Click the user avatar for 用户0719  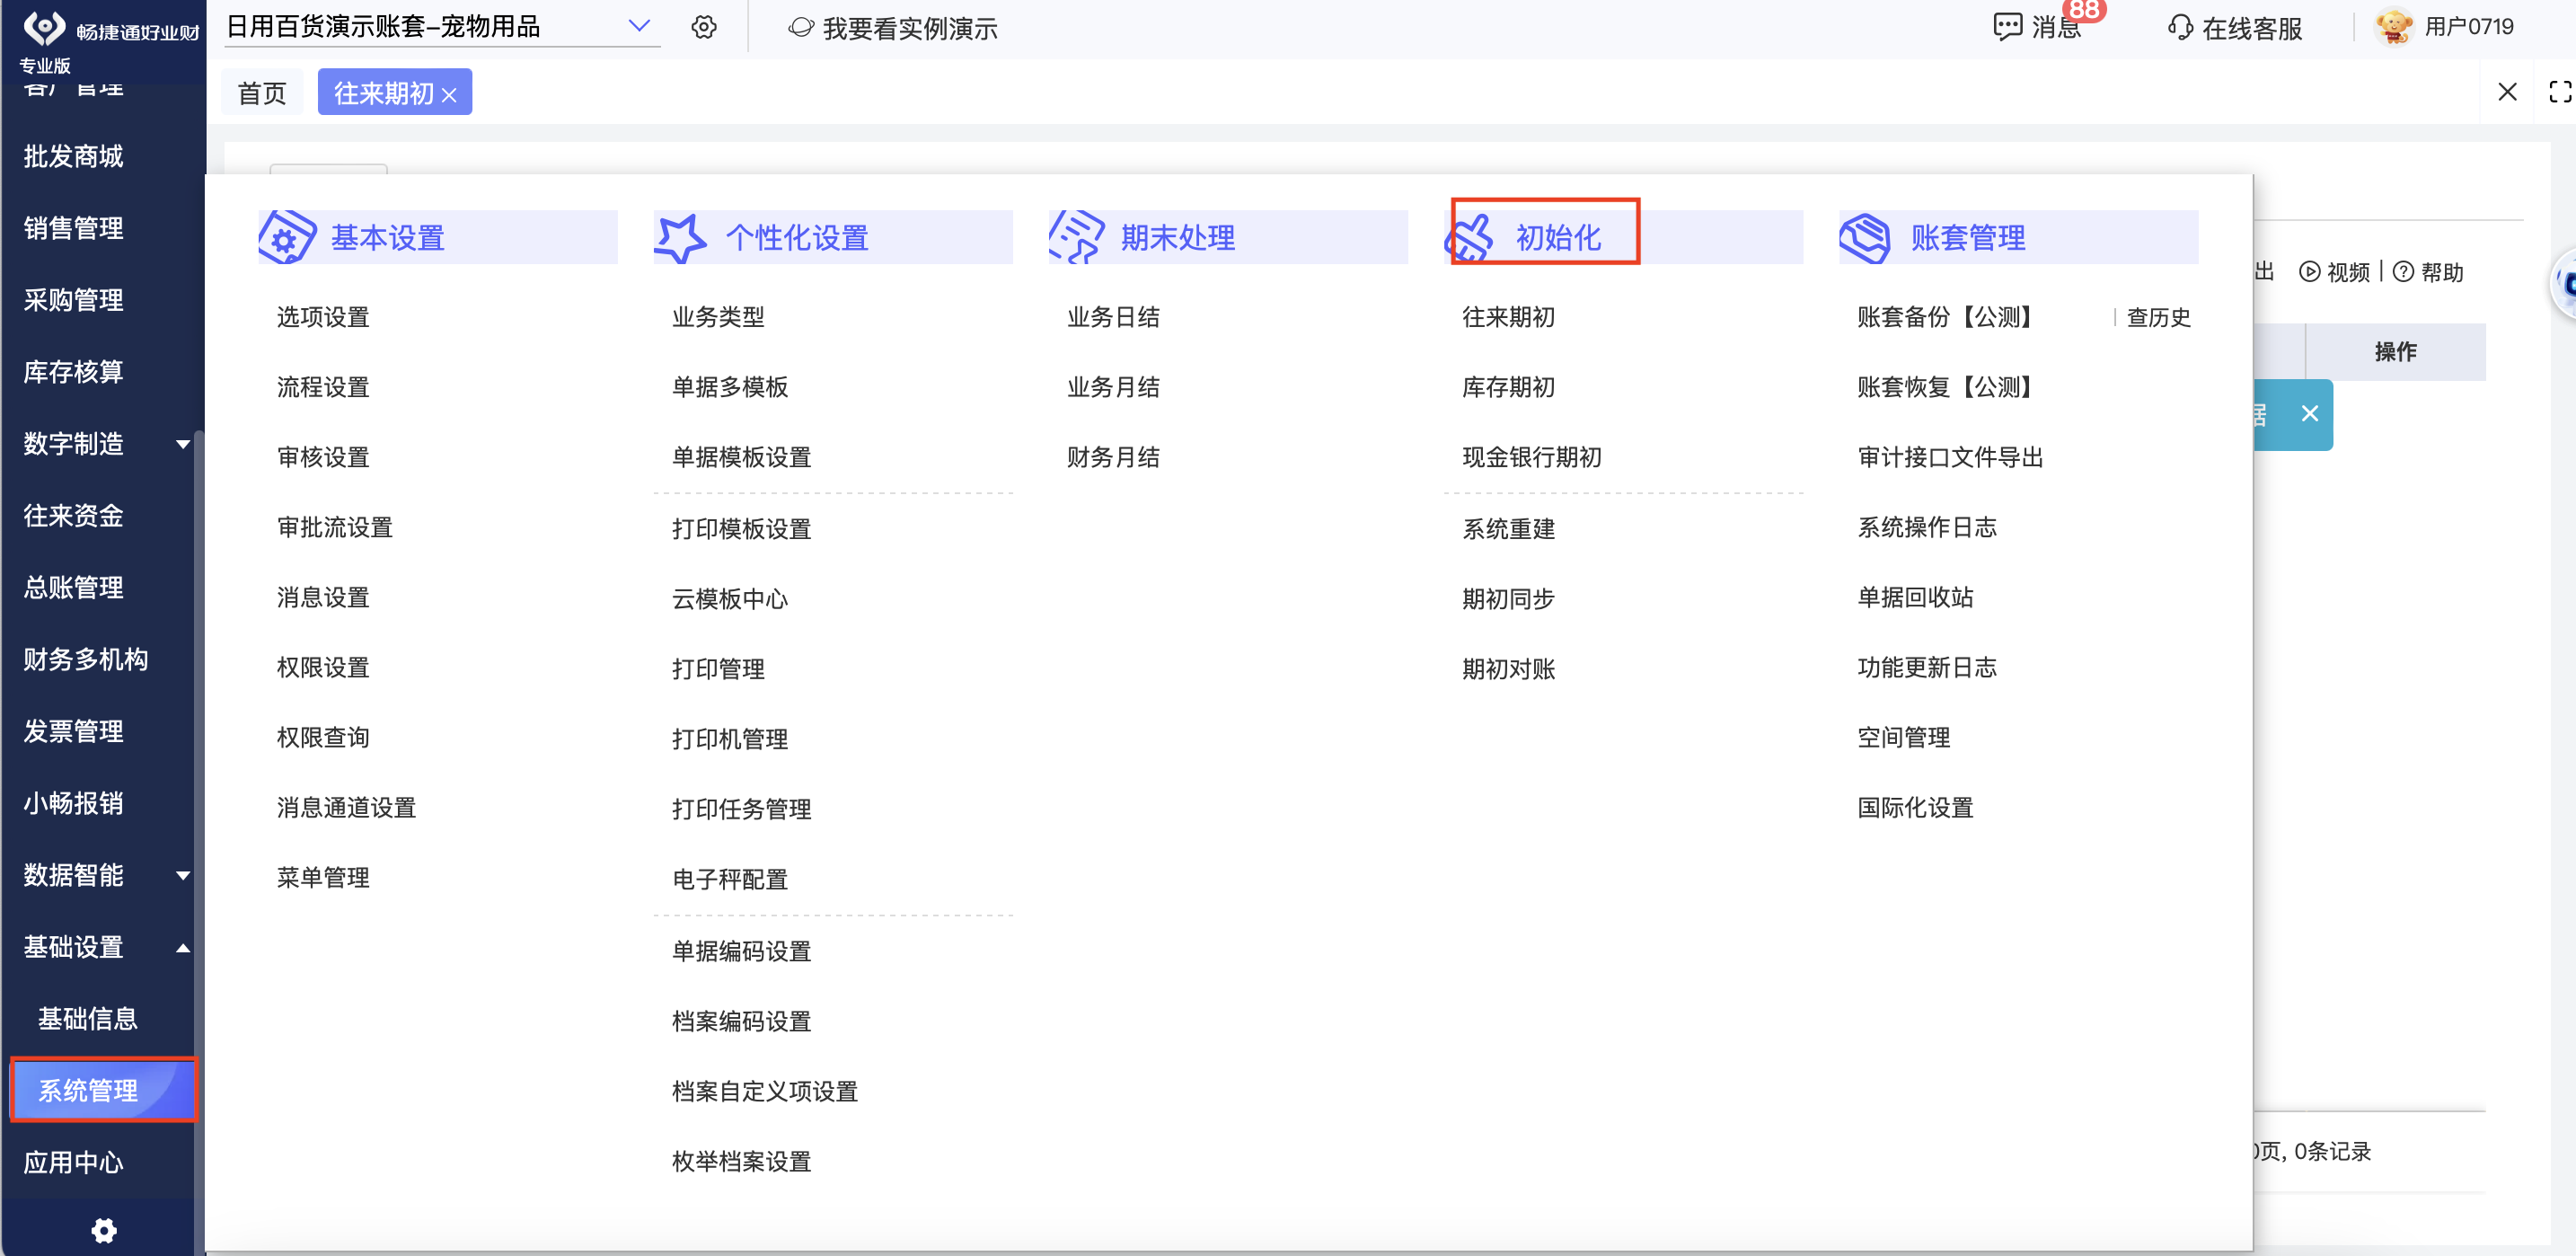click(2394, 26)
